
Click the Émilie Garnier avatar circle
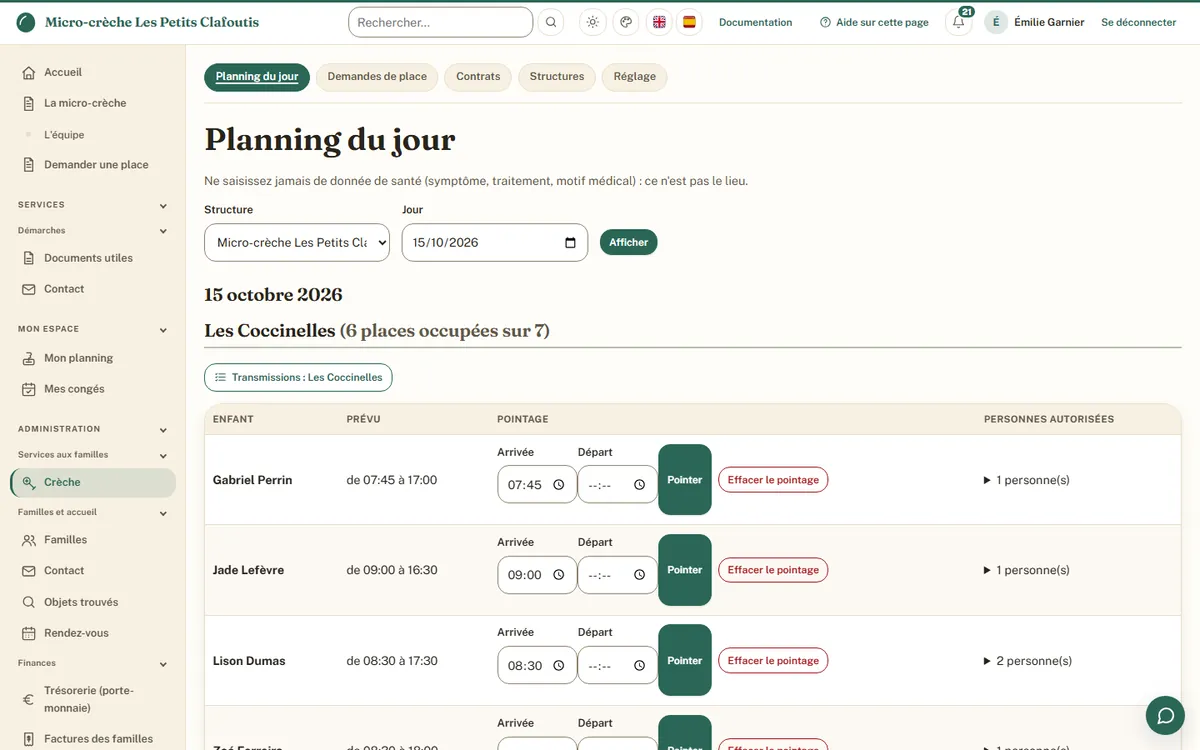(x=996, y=22)
